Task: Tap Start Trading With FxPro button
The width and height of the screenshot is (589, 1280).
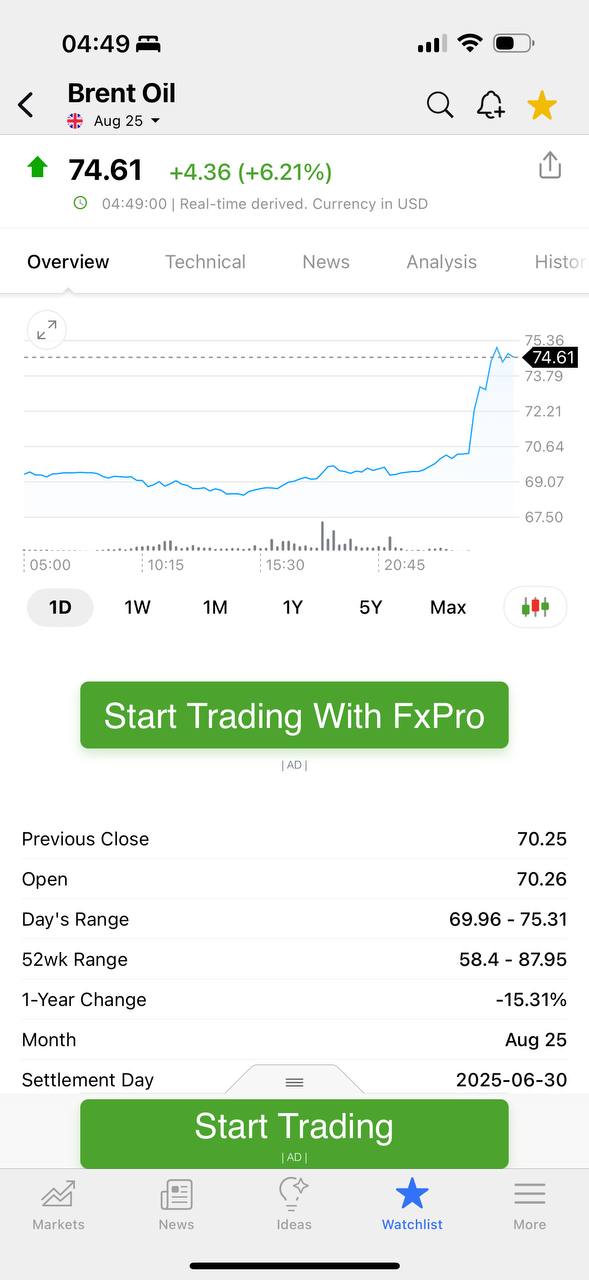Action: click(x=294, y=715)
